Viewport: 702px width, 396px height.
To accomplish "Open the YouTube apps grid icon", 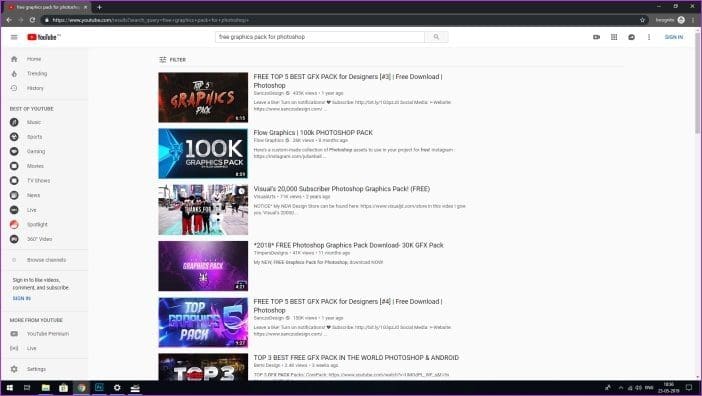I will click(614, 37).
